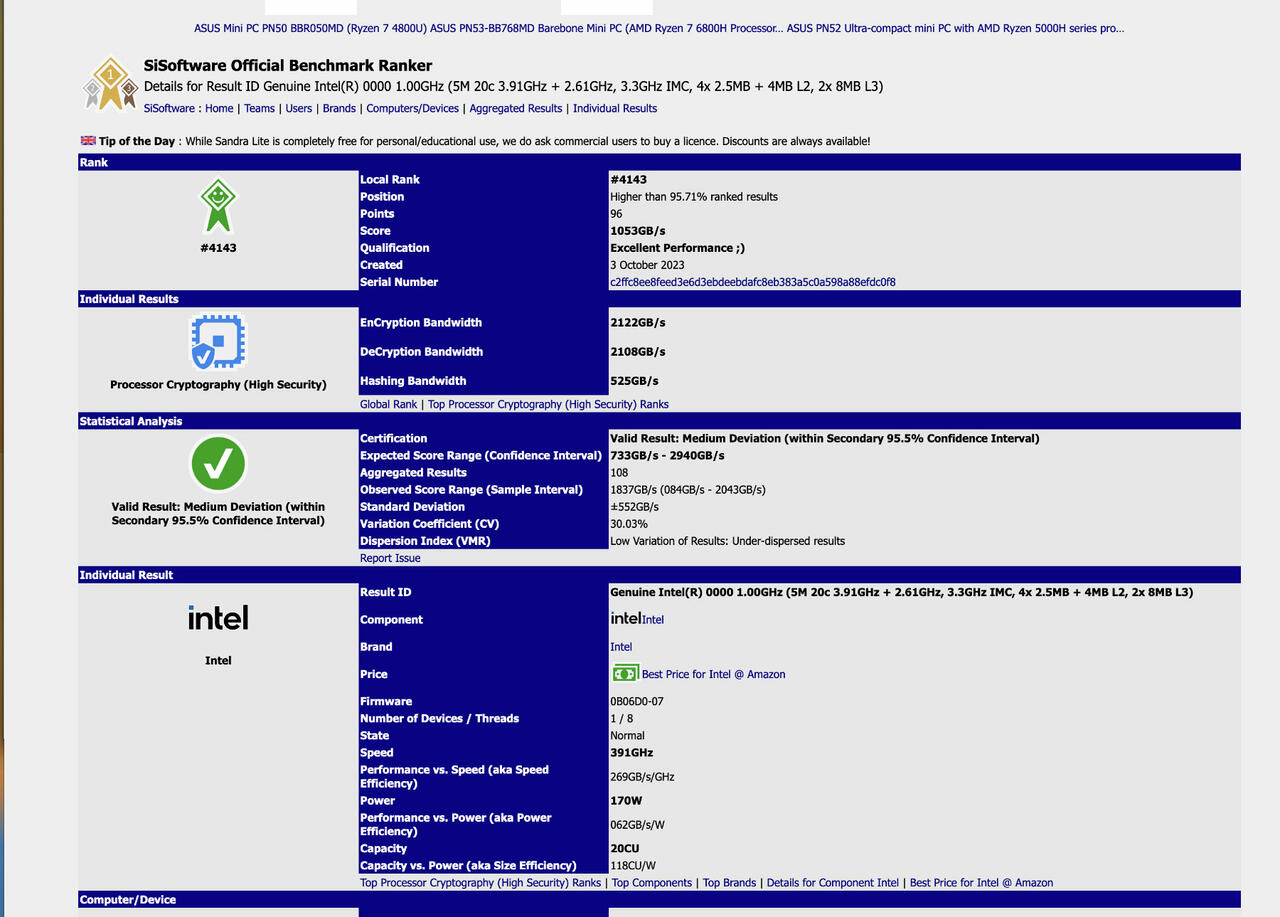
Task: Open the Brands navigation link
Action: point(339,108)
